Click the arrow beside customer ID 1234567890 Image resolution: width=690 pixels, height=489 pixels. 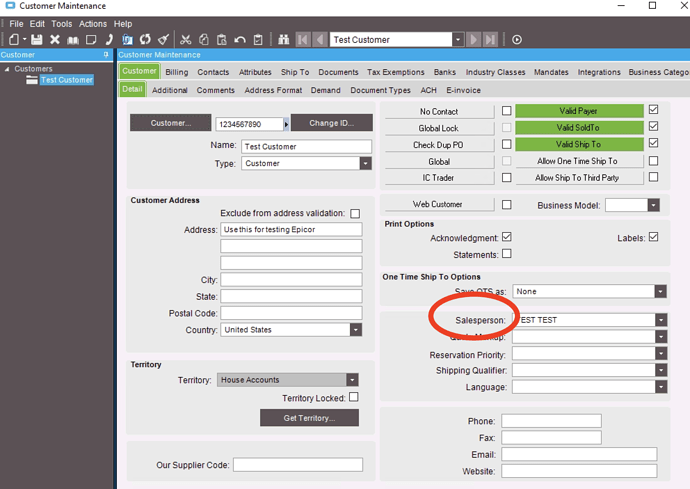coord(286,124)
